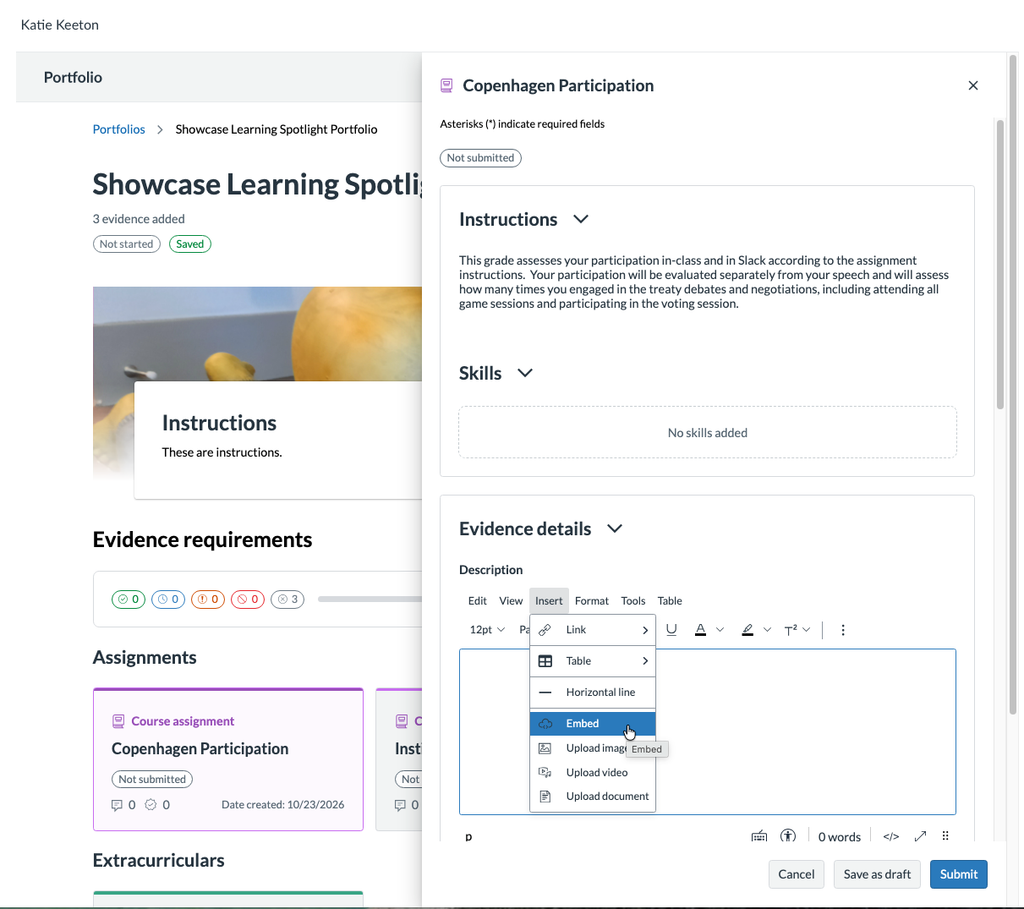
Task: Toggle superscript formatting icon
Action: click(790, 630)
